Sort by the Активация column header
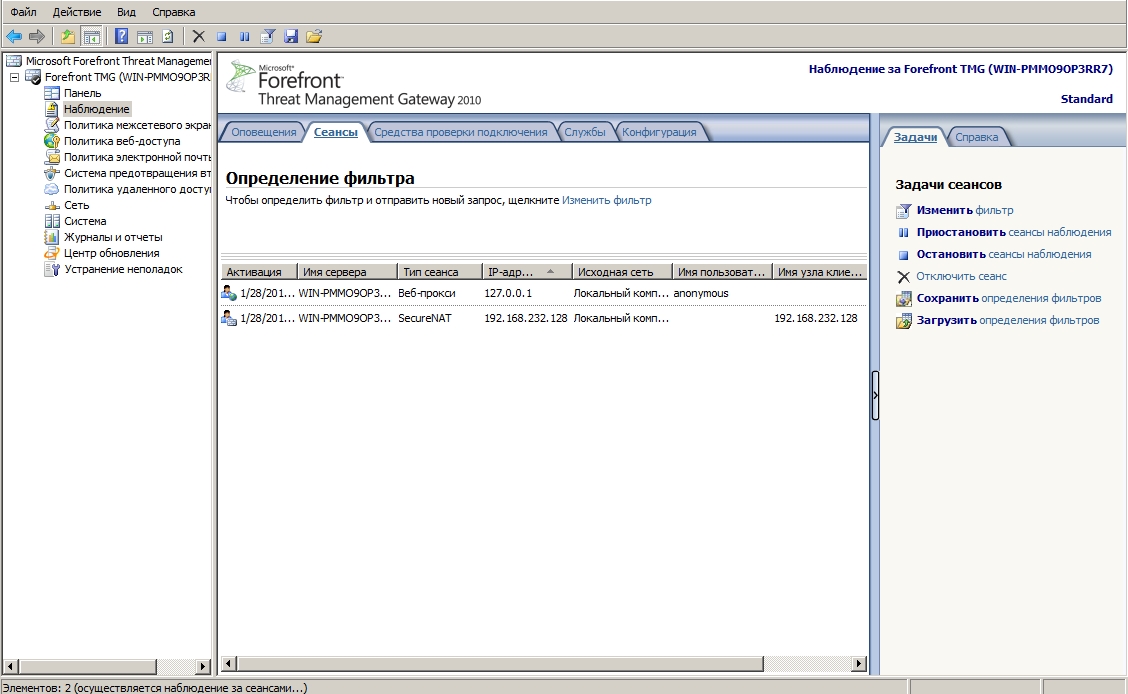 click(x=259, y=272)
